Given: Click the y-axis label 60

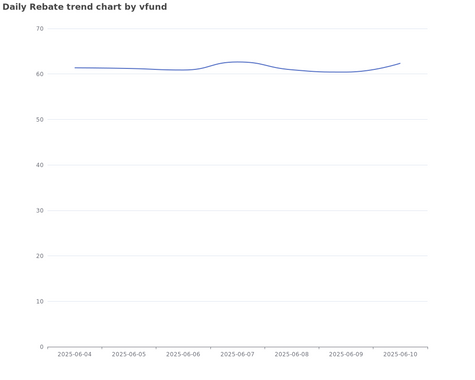Looking at the screenshot, I should coord(40,74).
